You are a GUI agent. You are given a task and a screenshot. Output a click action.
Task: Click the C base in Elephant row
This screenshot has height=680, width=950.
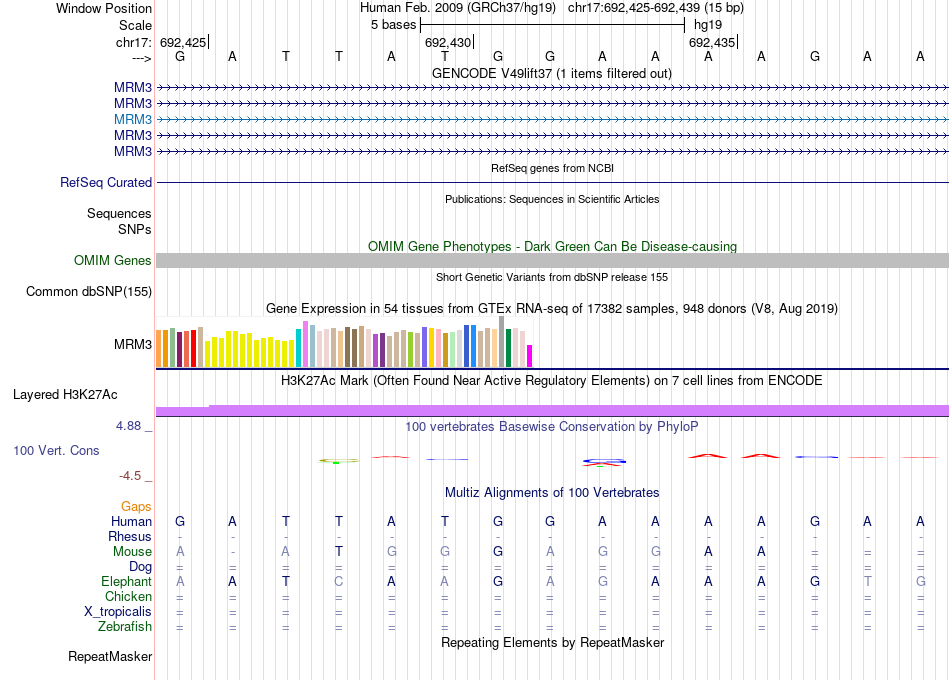click(x=339, y=581)
